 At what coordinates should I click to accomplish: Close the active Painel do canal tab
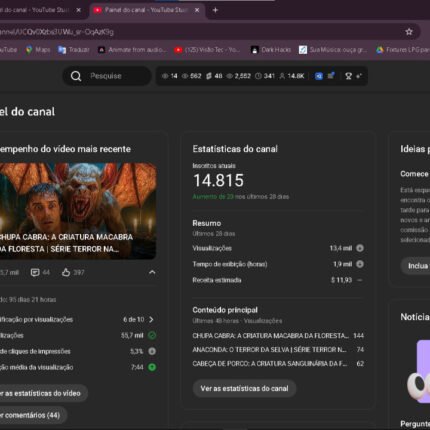(x=197, y=10)
